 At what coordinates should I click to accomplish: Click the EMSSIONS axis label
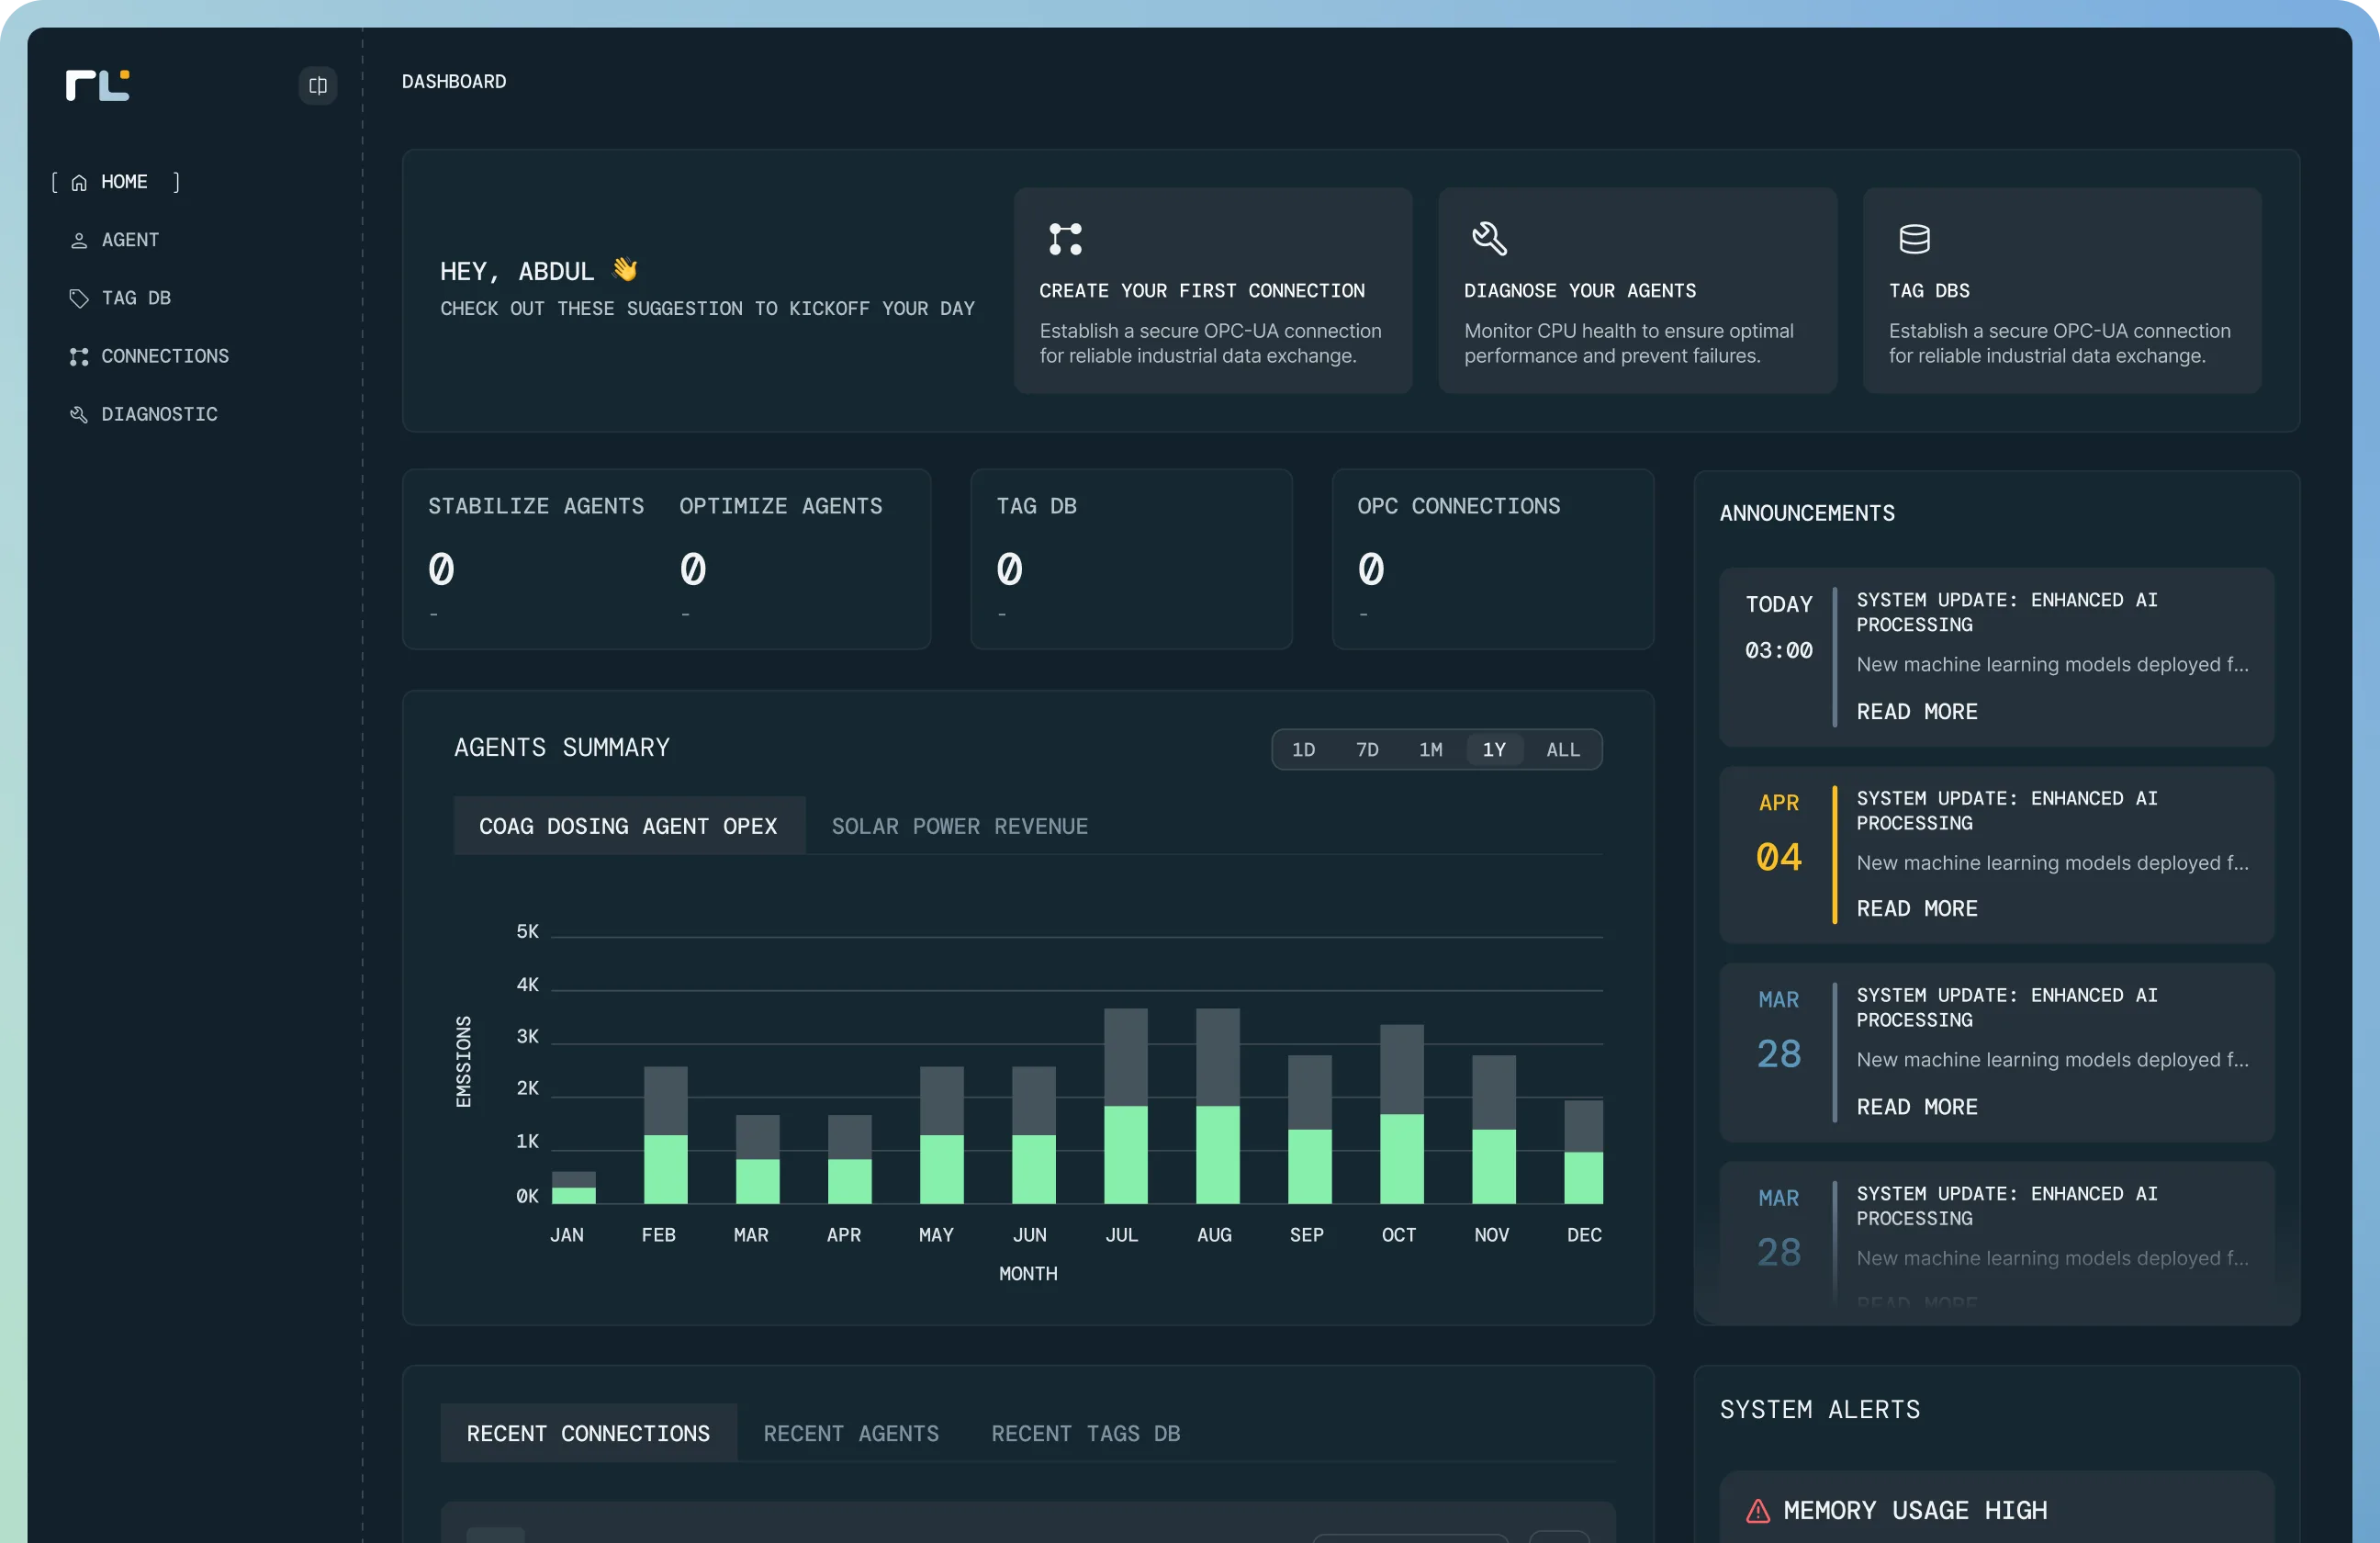point(463,1062)
